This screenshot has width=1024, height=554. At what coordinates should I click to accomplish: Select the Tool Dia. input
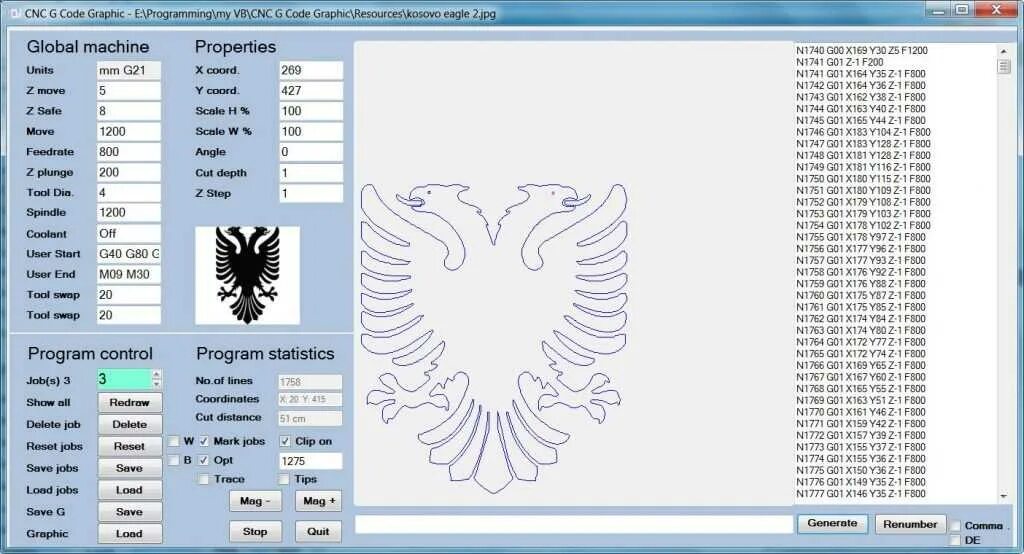[129, 193]
